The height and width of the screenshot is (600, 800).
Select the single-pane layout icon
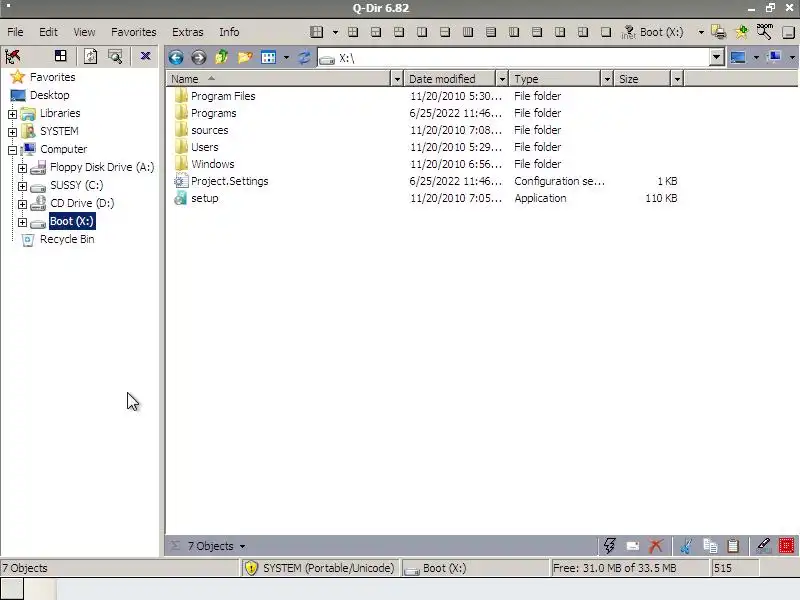click(606, 32)
